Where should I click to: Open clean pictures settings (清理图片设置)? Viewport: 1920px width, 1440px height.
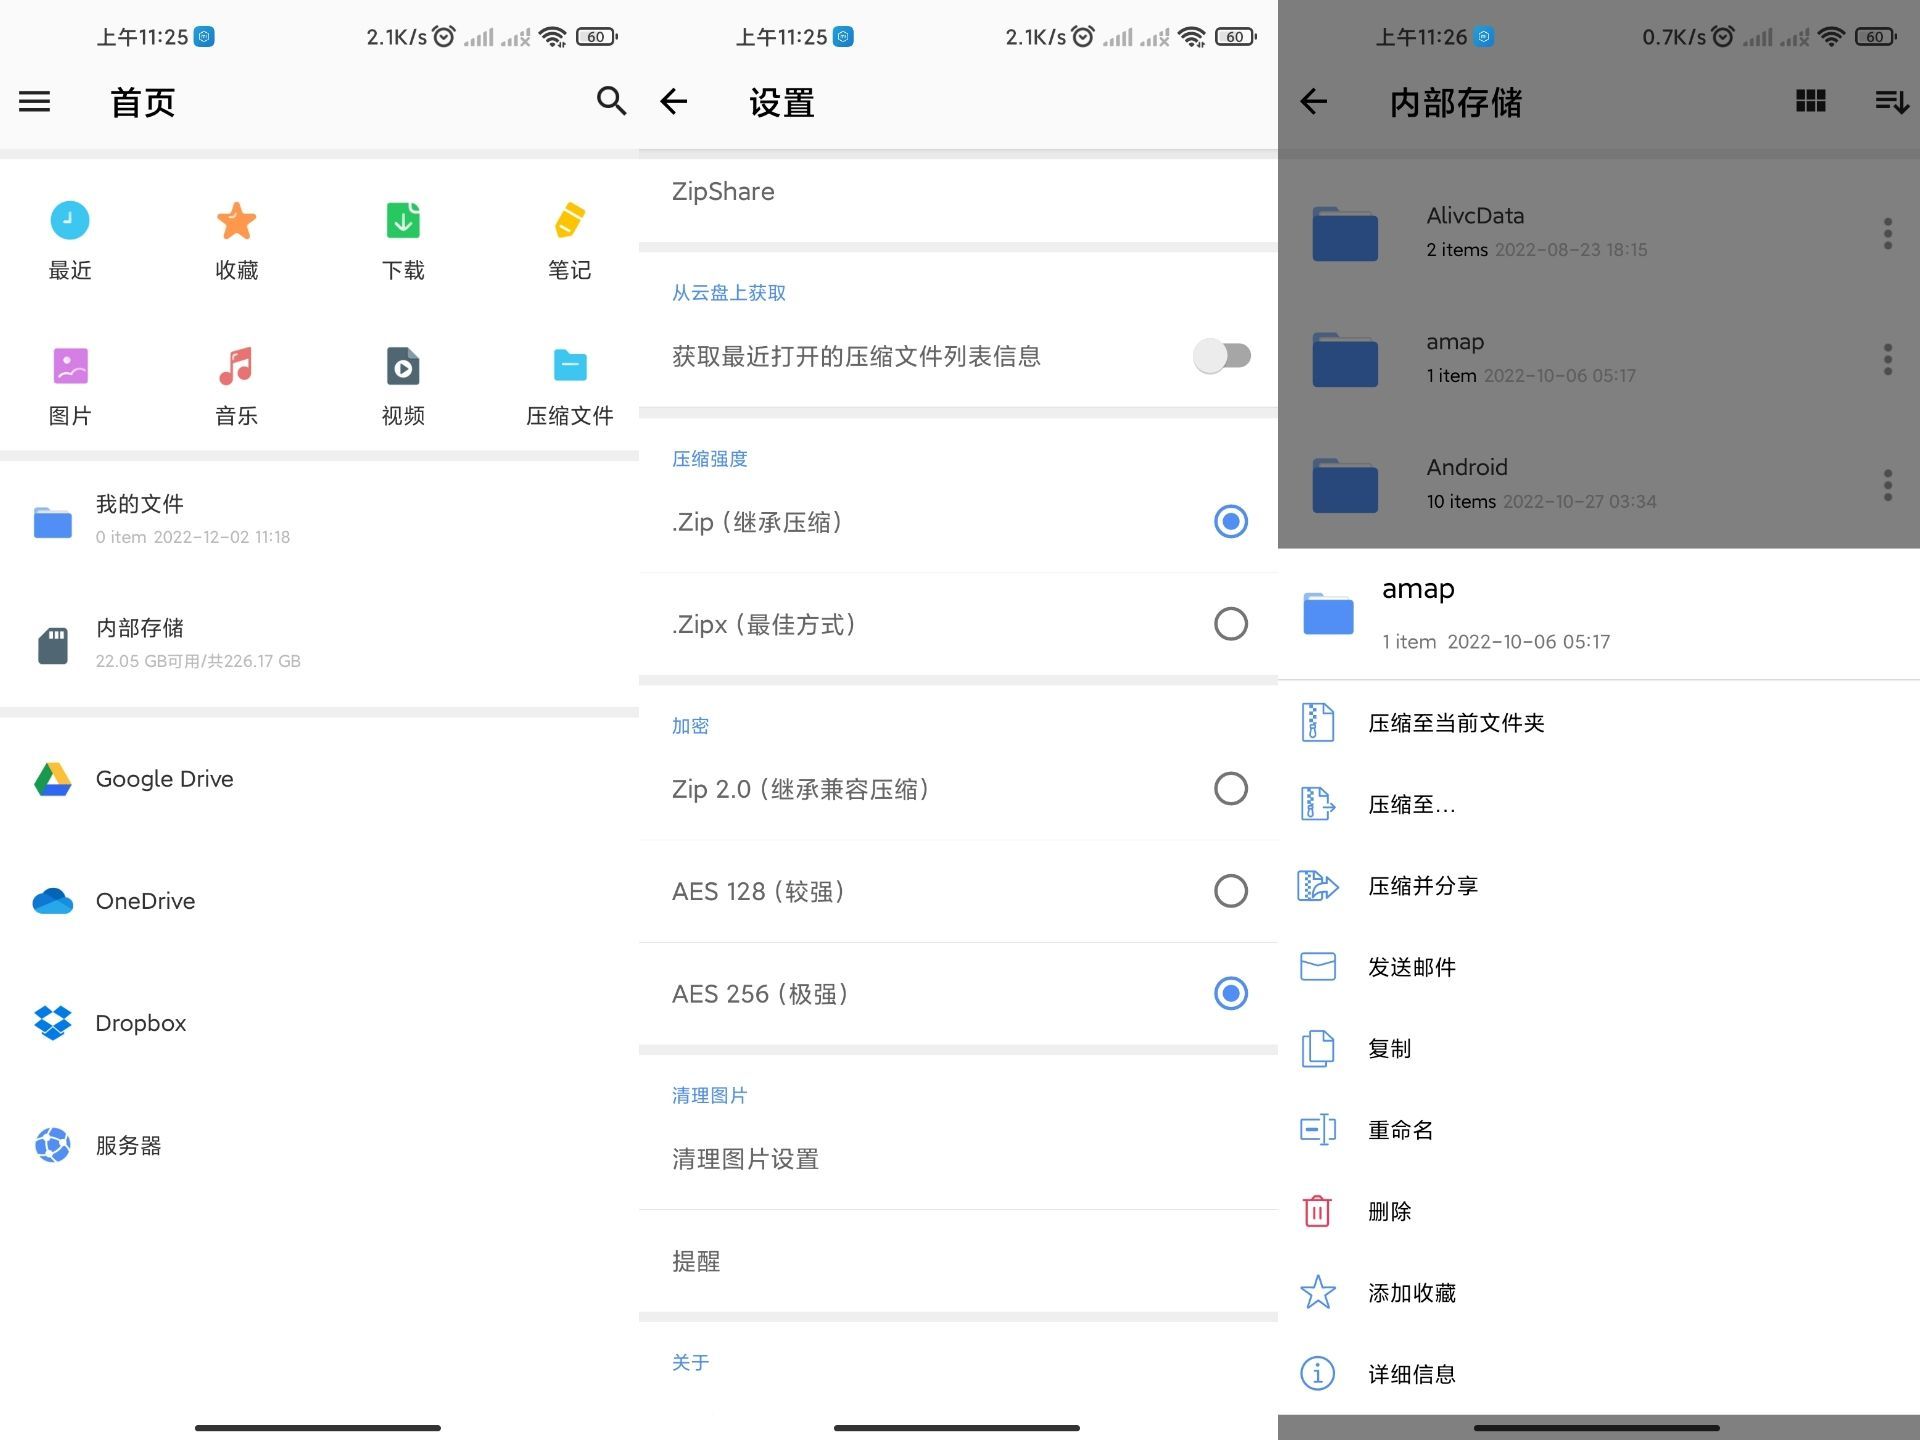tap(958, 1159)
